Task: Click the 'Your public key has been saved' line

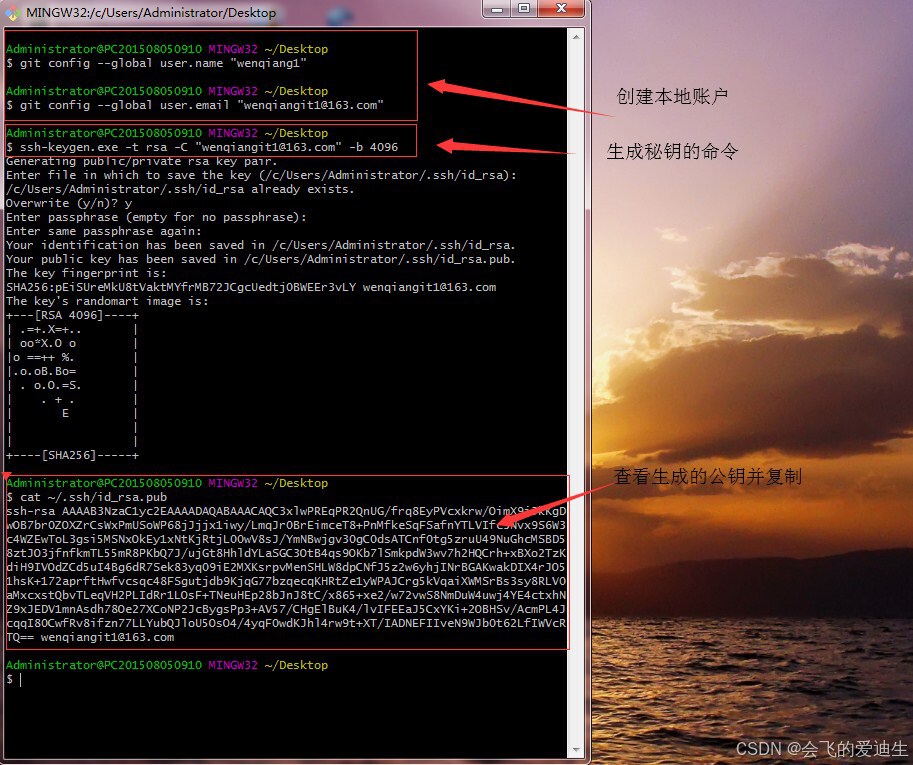Action: (x=260, y=259)
